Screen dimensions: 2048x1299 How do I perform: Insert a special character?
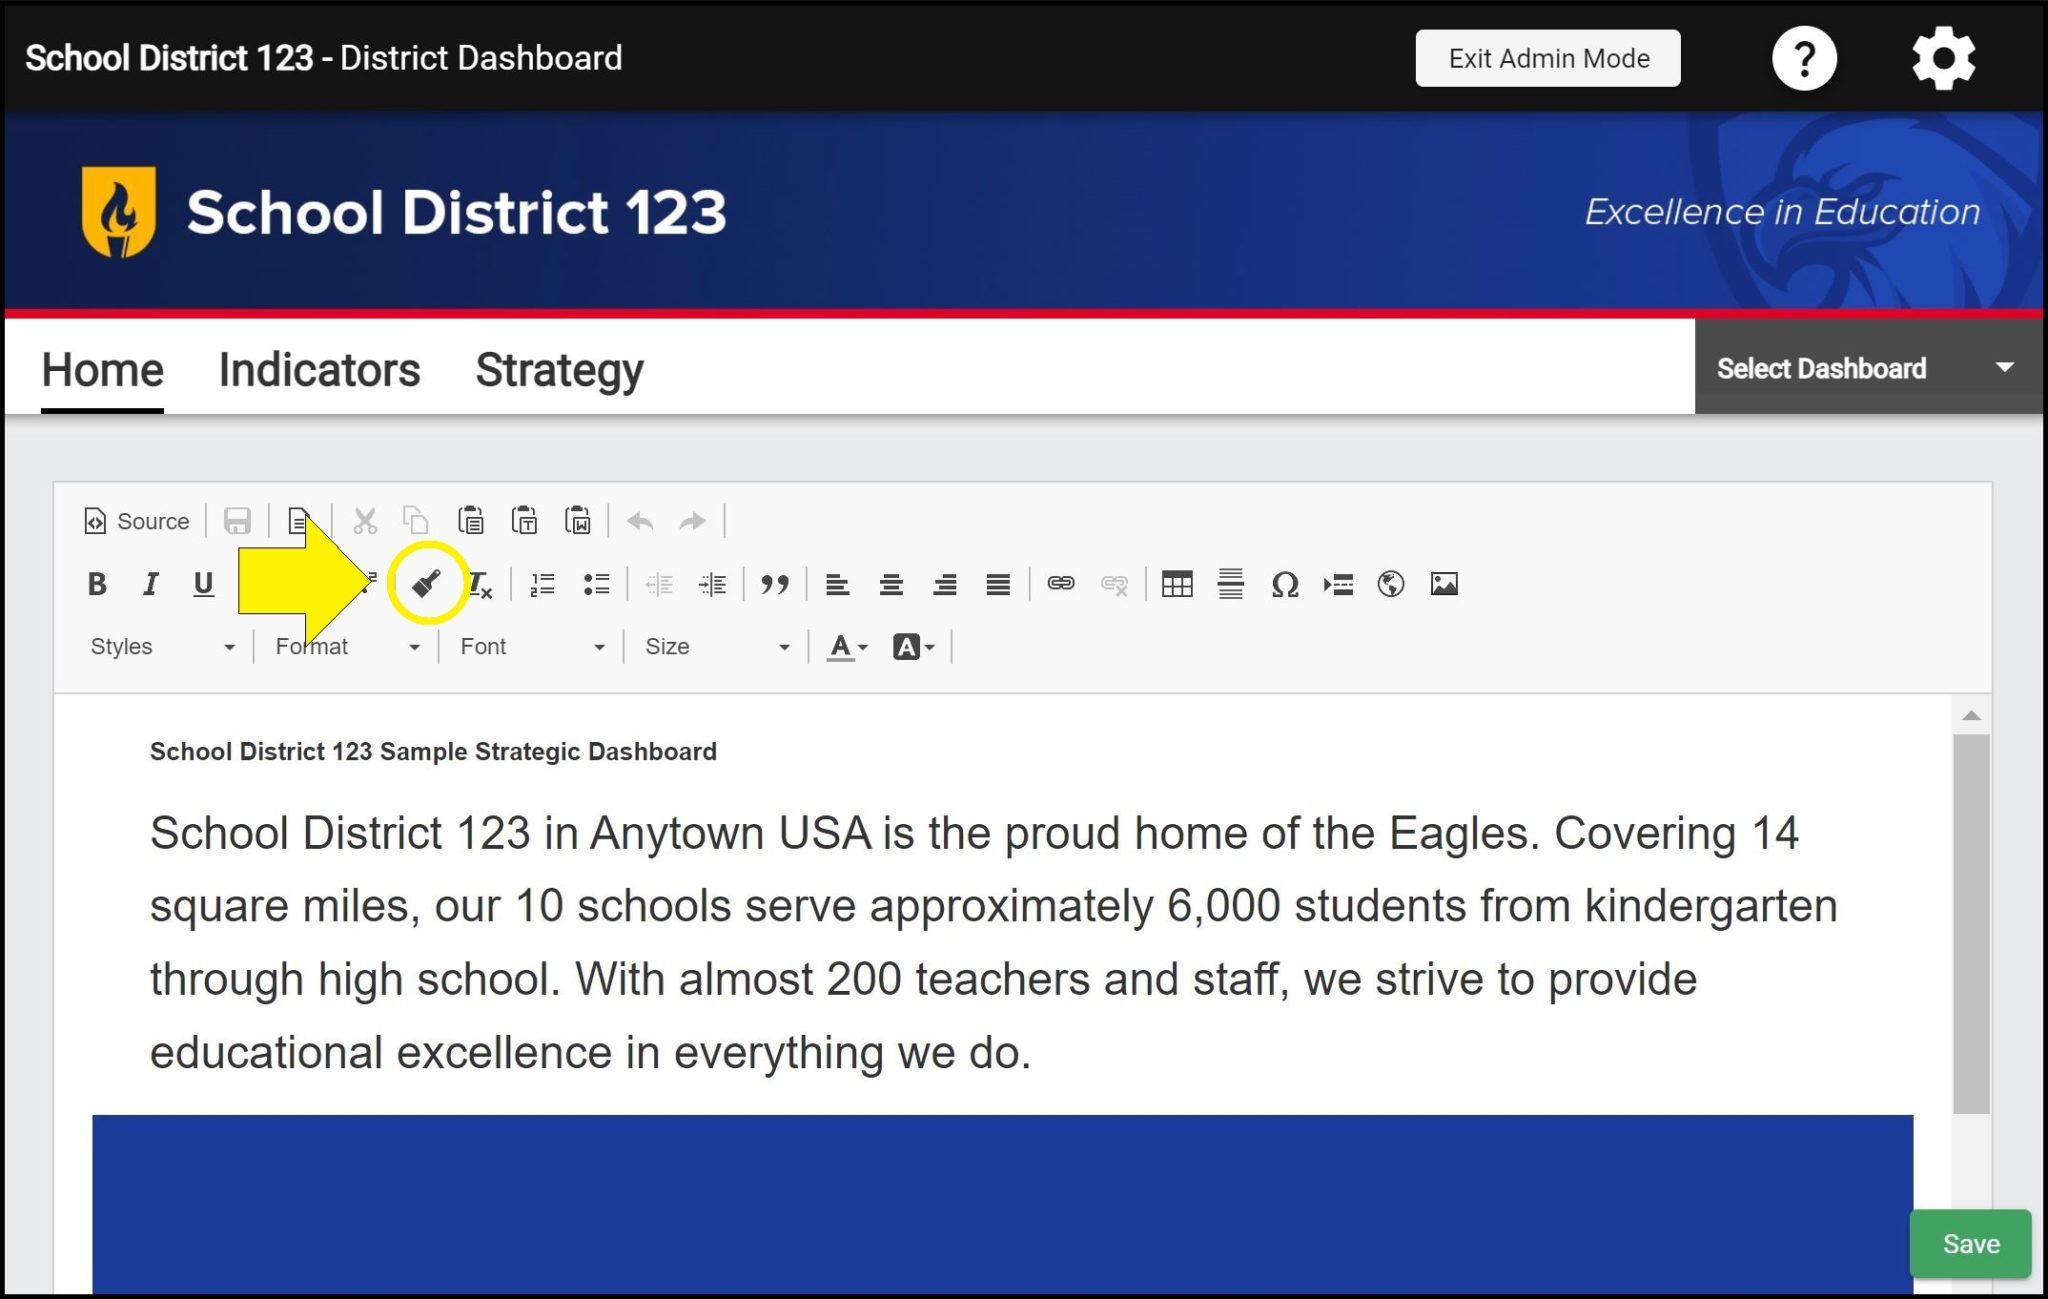pos(1287,584)
